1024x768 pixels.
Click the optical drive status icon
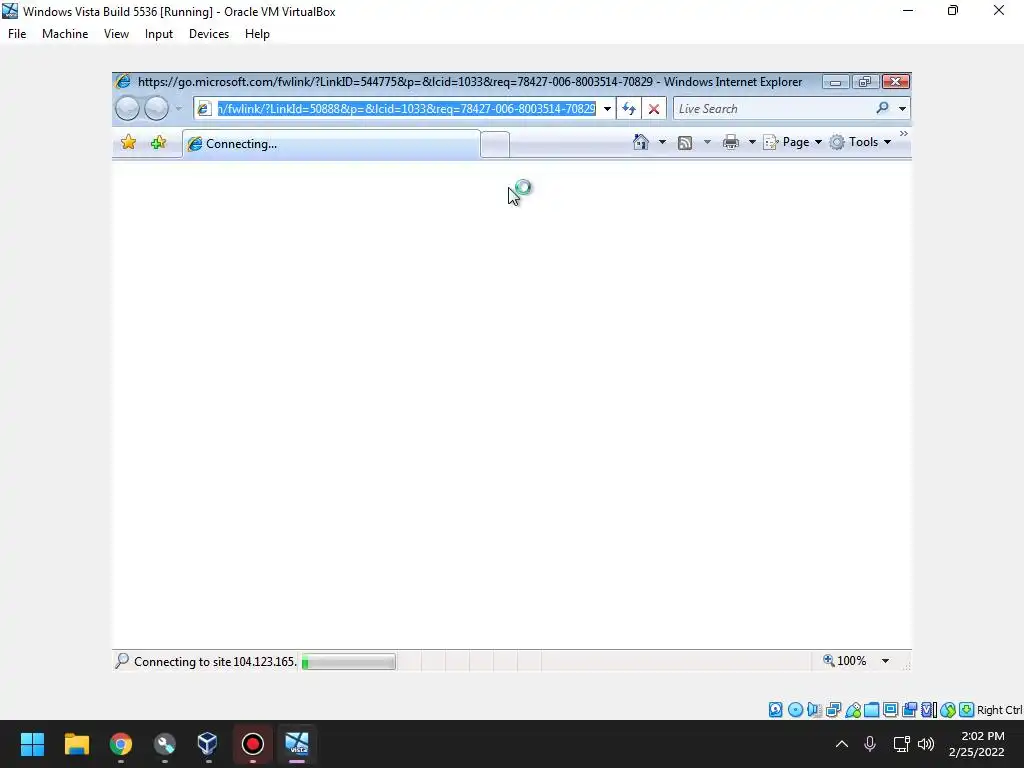[795, 710]
